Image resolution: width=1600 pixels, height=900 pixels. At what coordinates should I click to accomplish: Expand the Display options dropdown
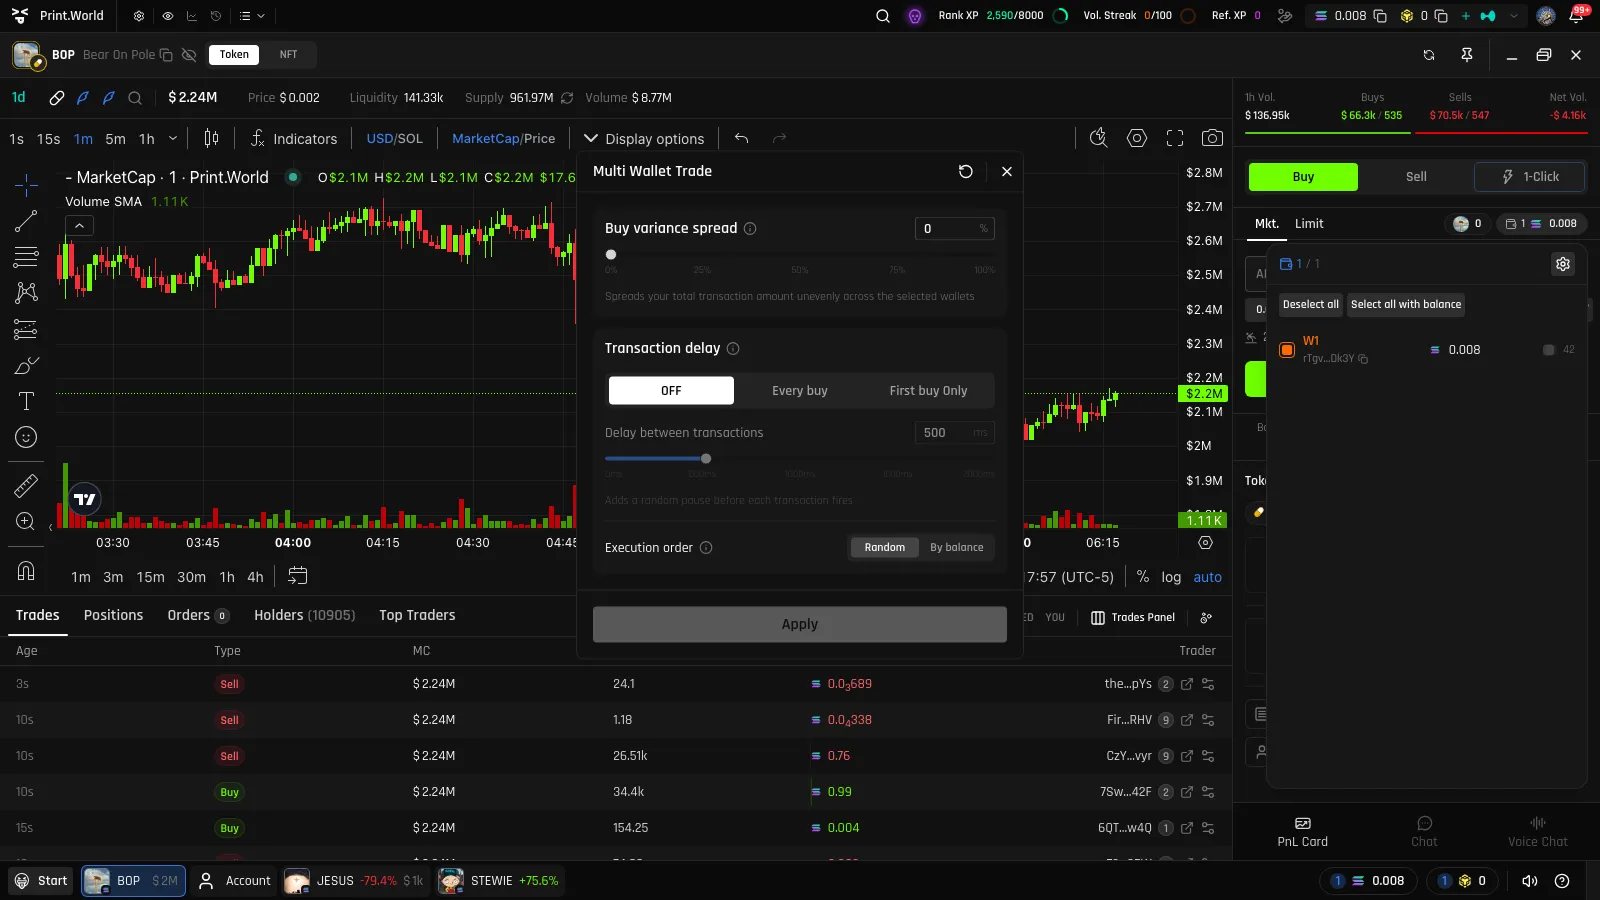644,138
